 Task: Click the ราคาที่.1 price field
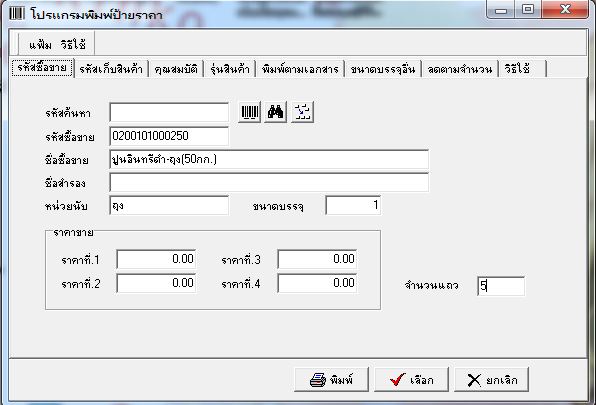coord(156,259)
